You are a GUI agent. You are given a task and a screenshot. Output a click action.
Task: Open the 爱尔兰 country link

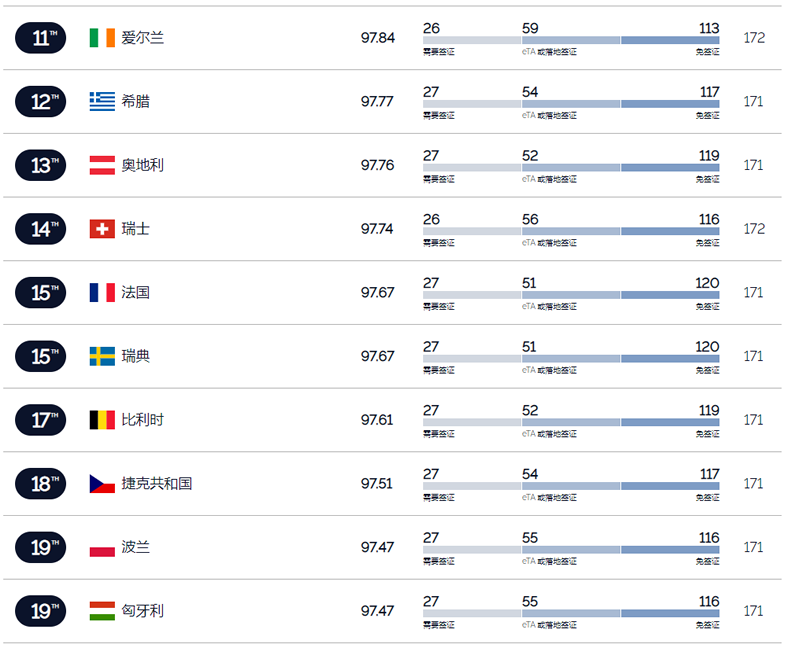pyautogui.click(x=143, y=38)
